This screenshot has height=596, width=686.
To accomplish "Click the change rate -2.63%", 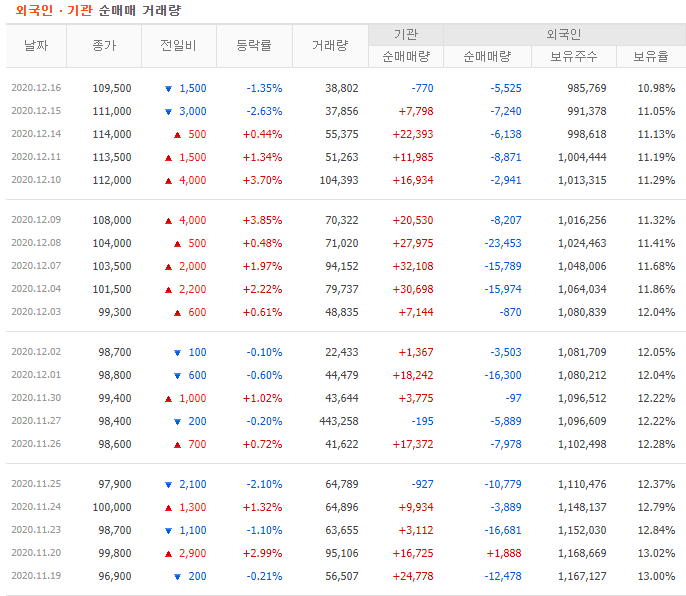I will (x=264, y=112).
